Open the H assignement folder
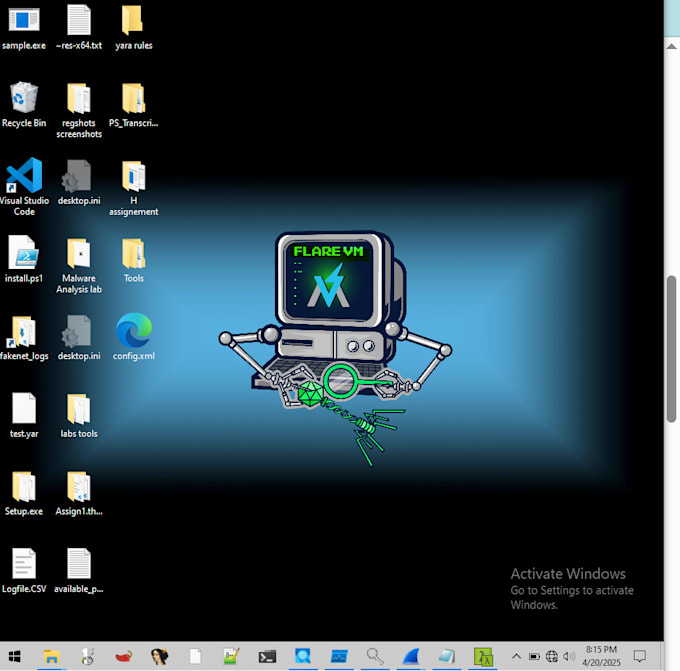 pyautogui.click(x=134, y=188)
